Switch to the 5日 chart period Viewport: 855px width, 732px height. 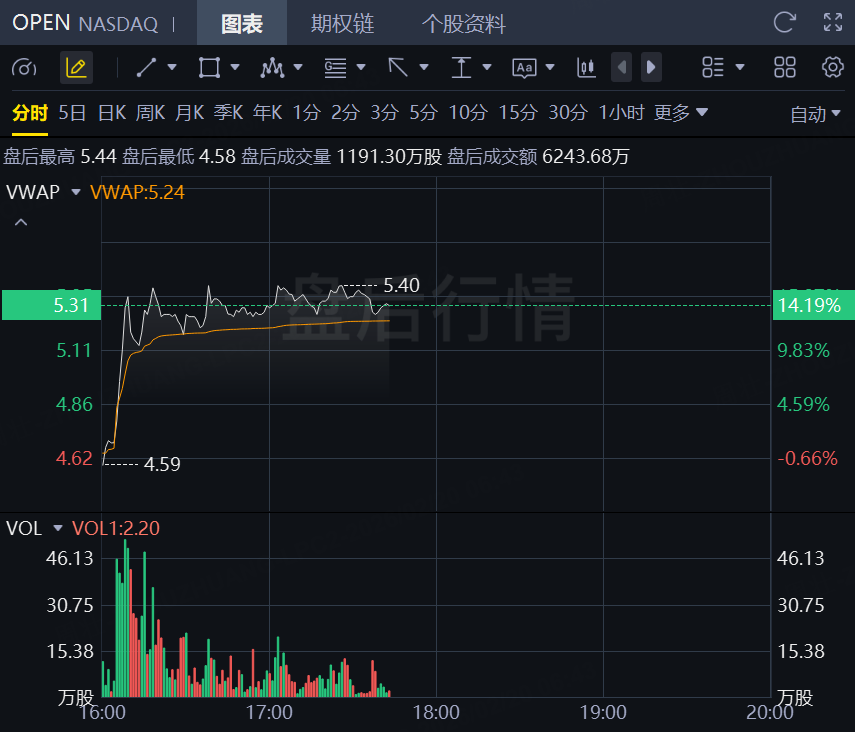[72, 113]
